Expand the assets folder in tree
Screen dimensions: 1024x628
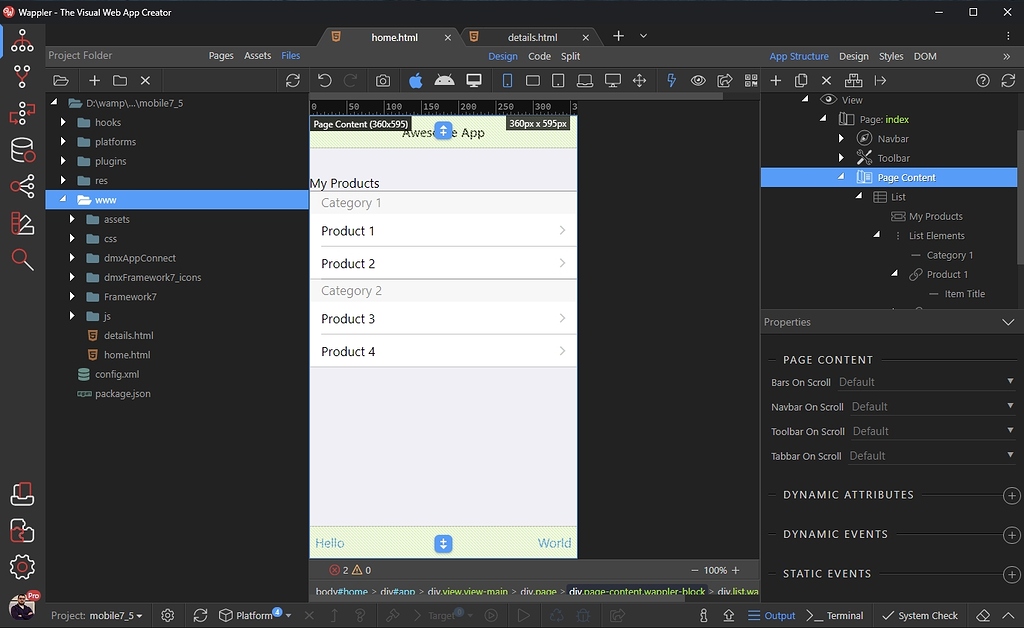[x=72, y=219]
